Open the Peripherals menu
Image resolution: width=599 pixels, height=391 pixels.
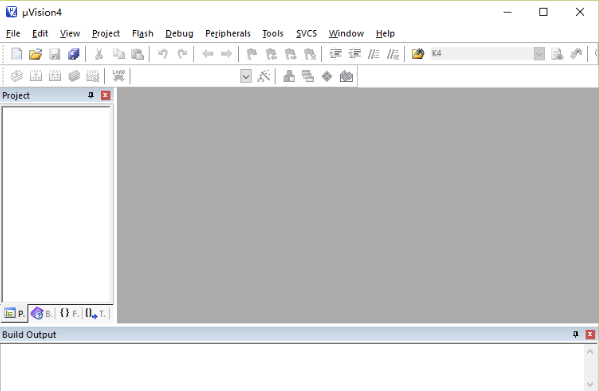click(228, 34)
